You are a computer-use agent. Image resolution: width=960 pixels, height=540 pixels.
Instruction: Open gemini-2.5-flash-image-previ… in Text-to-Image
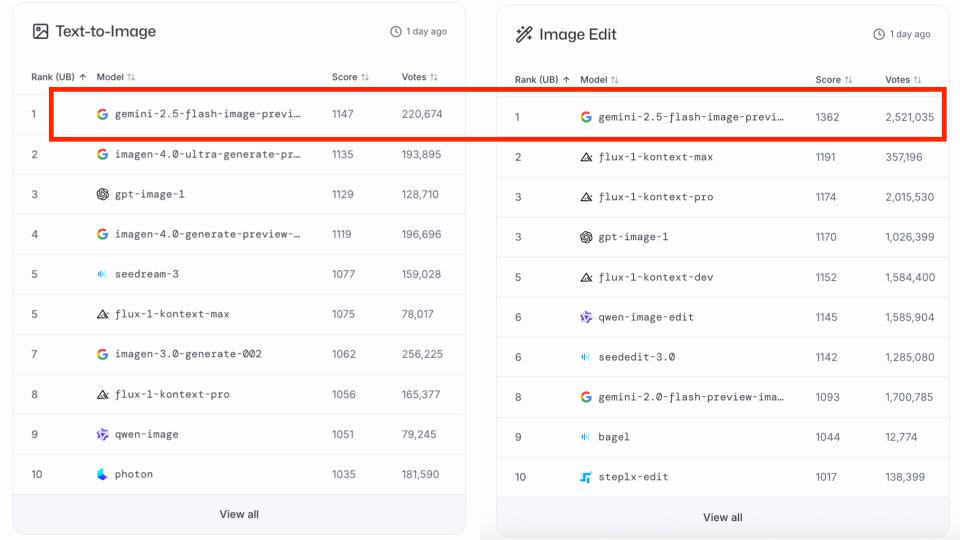tap(208, 114)
